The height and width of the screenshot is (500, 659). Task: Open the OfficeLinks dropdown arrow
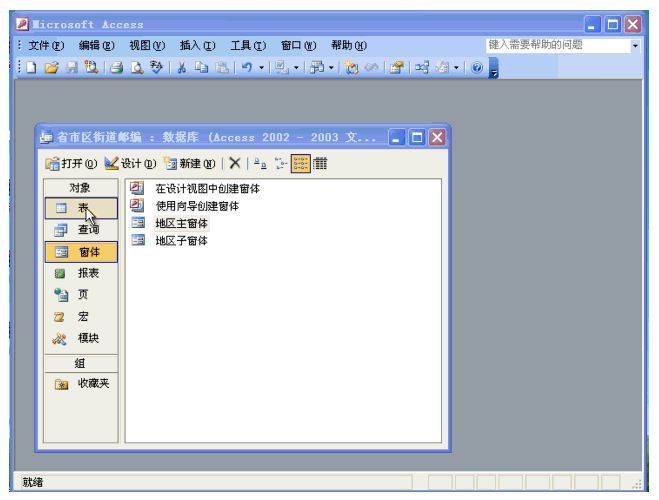pos(296,68)
